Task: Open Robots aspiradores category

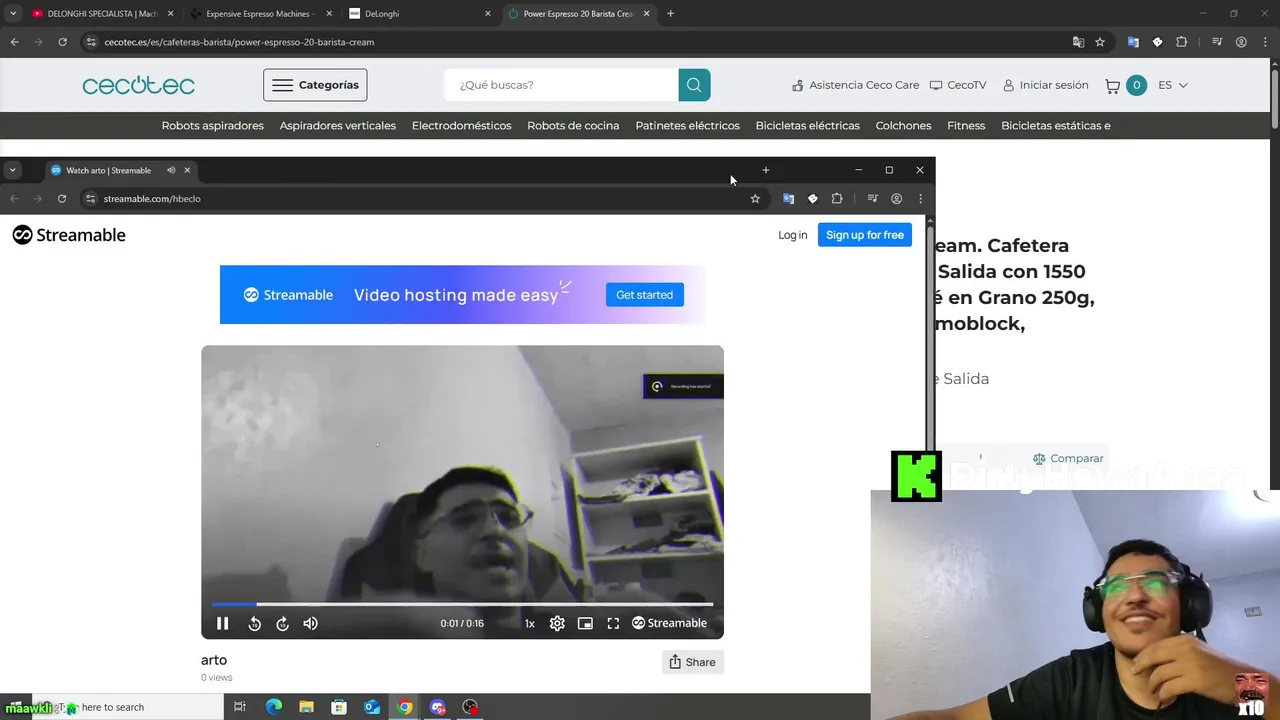Action: 213,126
